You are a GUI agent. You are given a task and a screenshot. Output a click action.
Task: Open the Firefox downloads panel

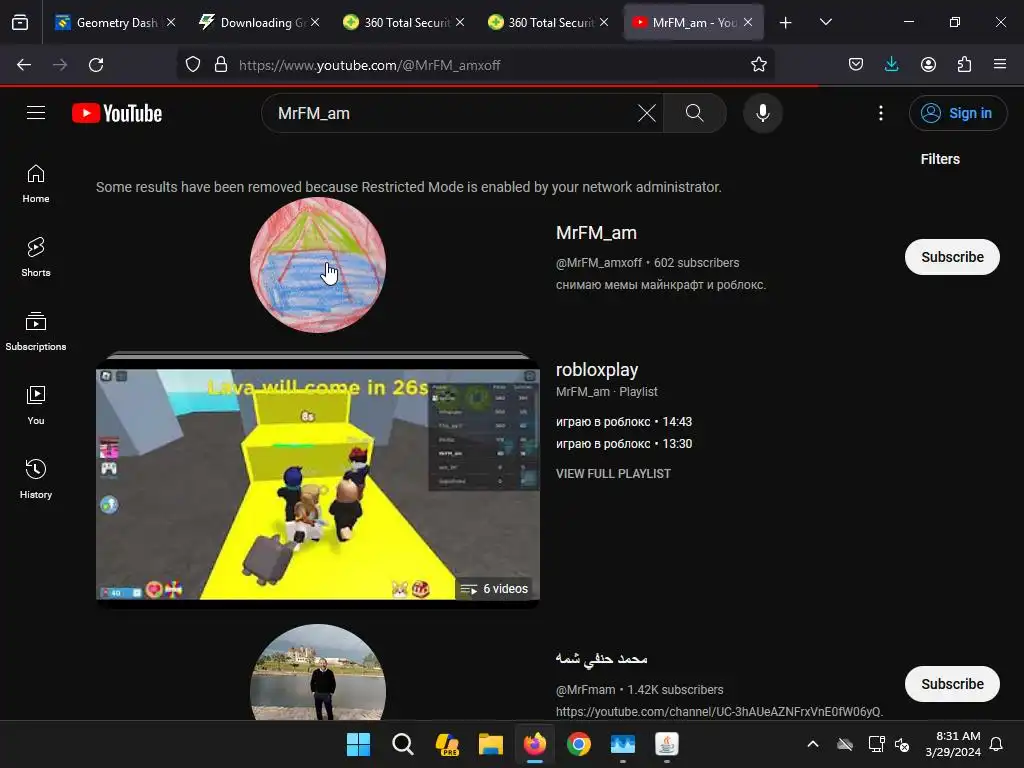pos(891,65)
